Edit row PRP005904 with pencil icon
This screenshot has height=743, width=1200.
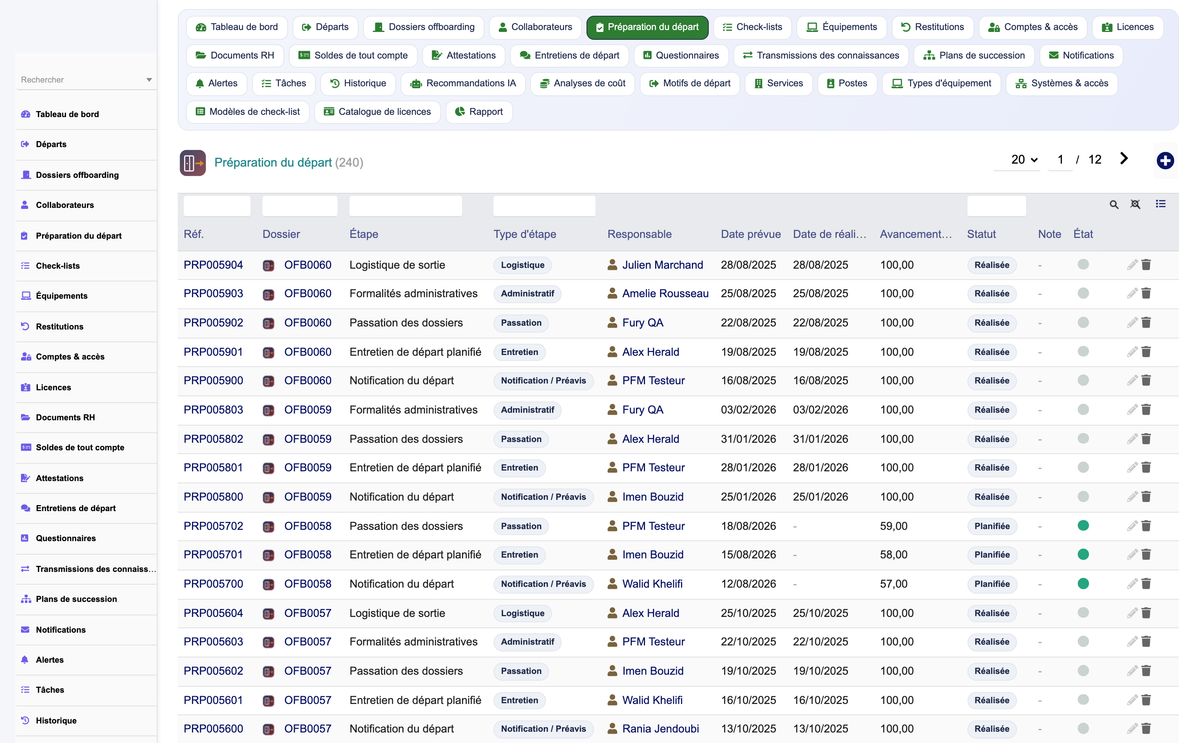click(x=1132, y=265)
